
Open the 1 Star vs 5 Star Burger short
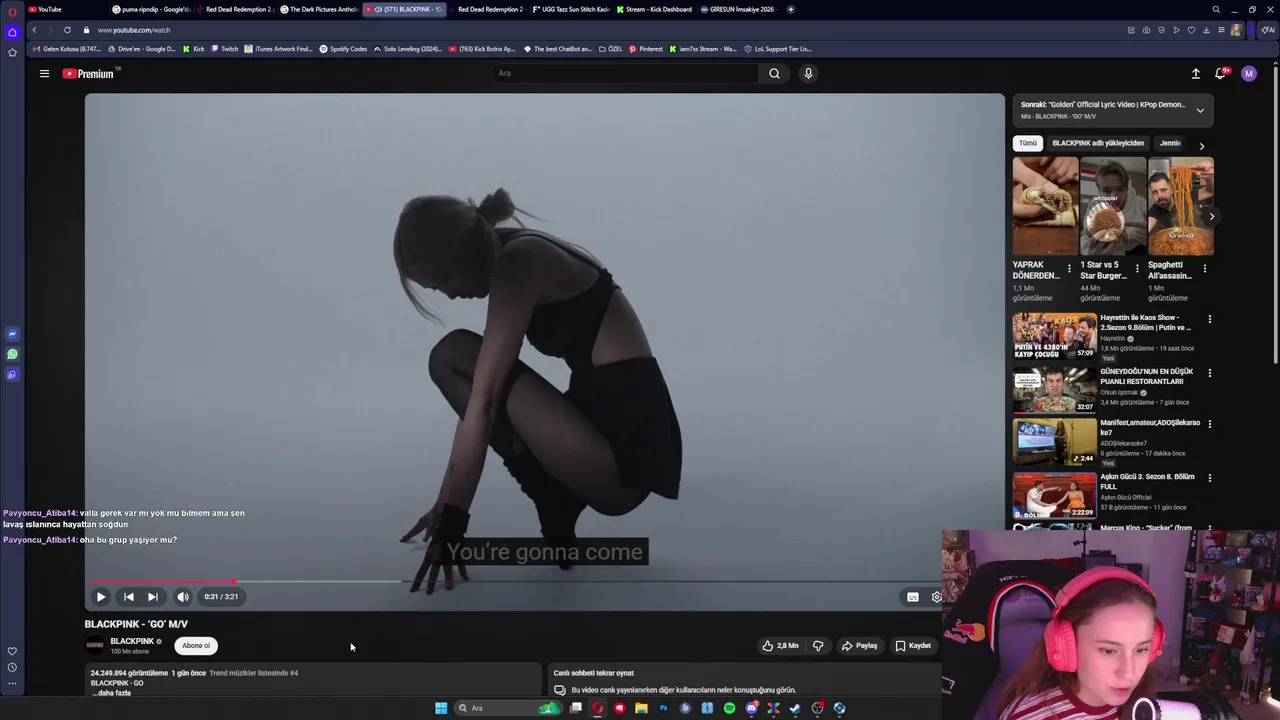click(1113, 206)
